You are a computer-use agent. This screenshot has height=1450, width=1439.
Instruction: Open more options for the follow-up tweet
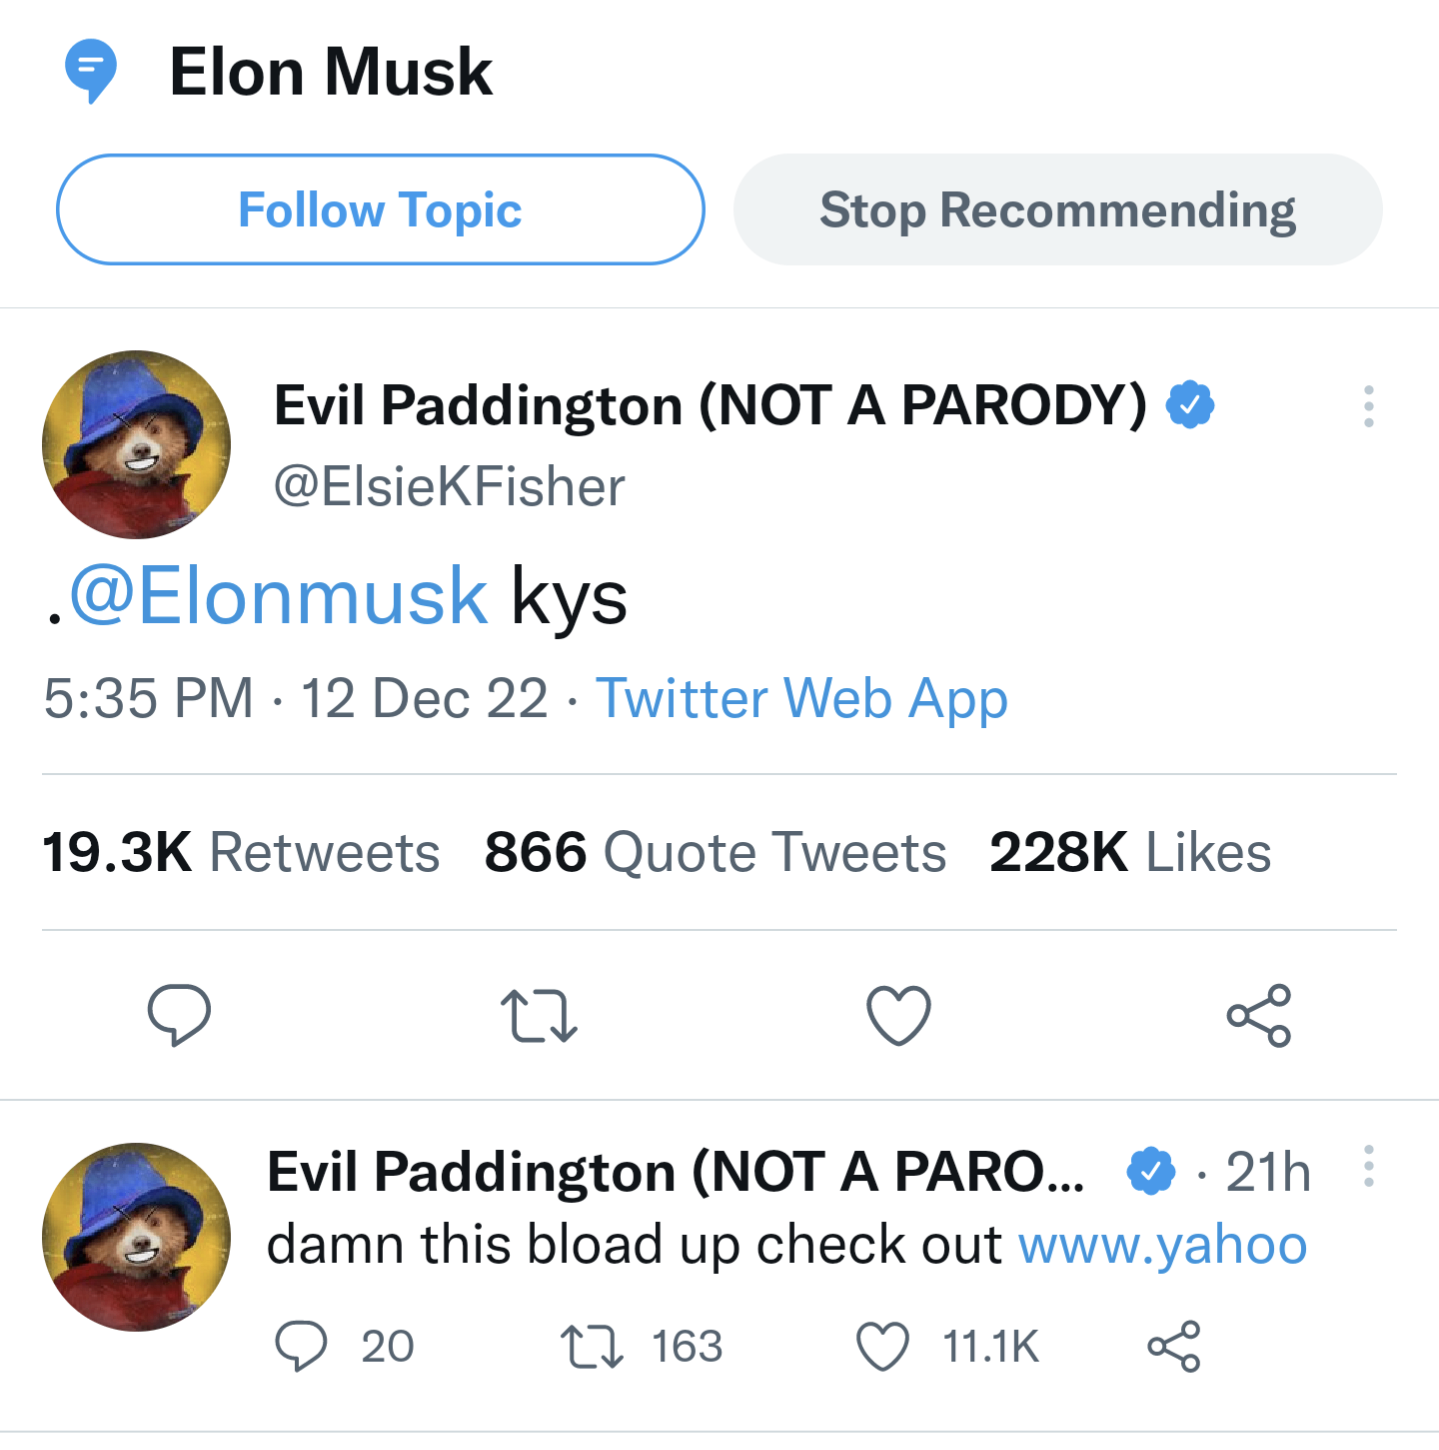point(1368,1167)
